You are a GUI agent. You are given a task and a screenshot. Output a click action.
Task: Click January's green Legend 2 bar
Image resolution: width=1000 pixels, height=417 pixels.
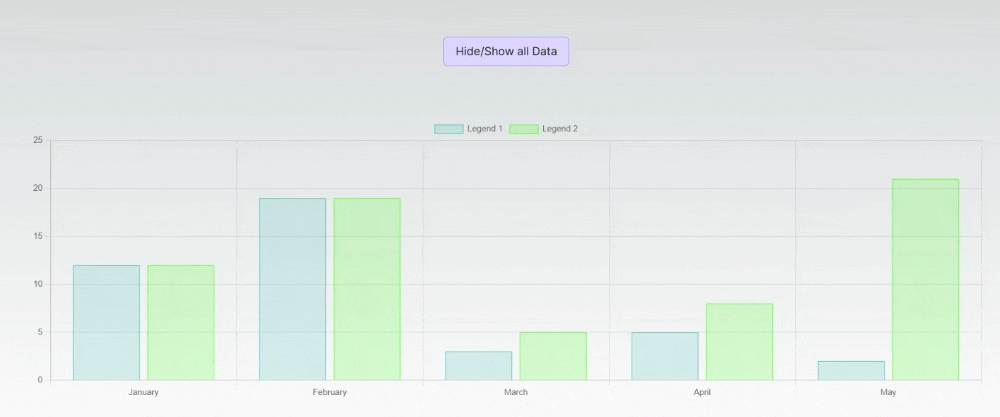181,323
